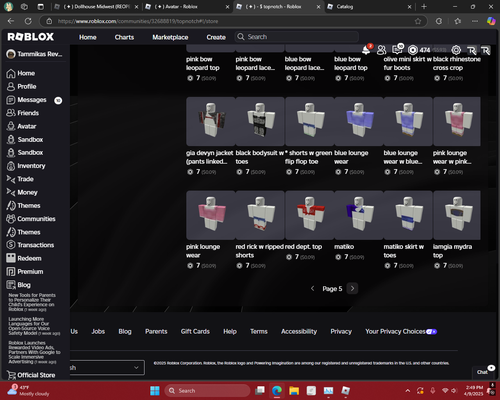The height and width of the screenshot is (400, 500).
Task: Open language dropdown in footer
Action: pyautogui.click(x=107, y=368)
